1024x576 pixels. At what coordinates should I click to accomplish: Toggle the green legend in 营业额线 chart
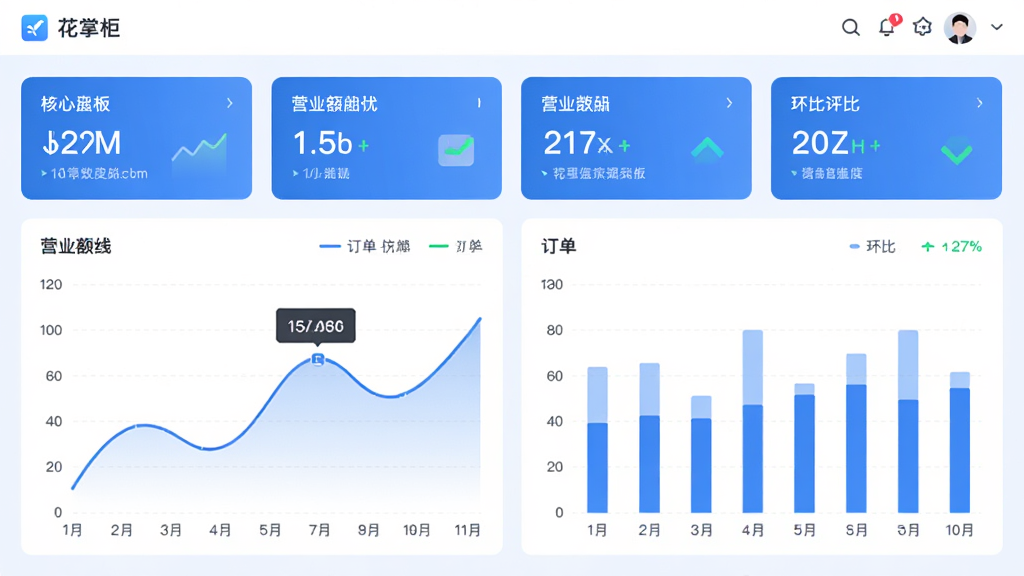tap(455, 246)
